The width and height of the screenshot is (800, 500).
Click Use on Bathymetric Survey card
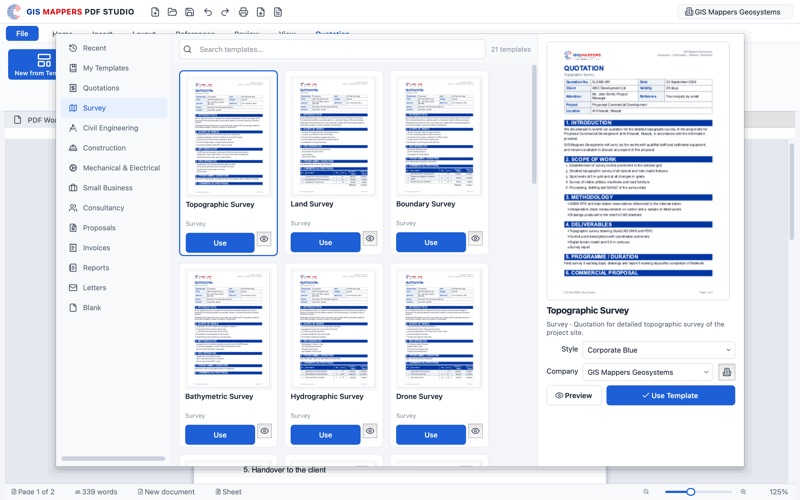[220, 435]
